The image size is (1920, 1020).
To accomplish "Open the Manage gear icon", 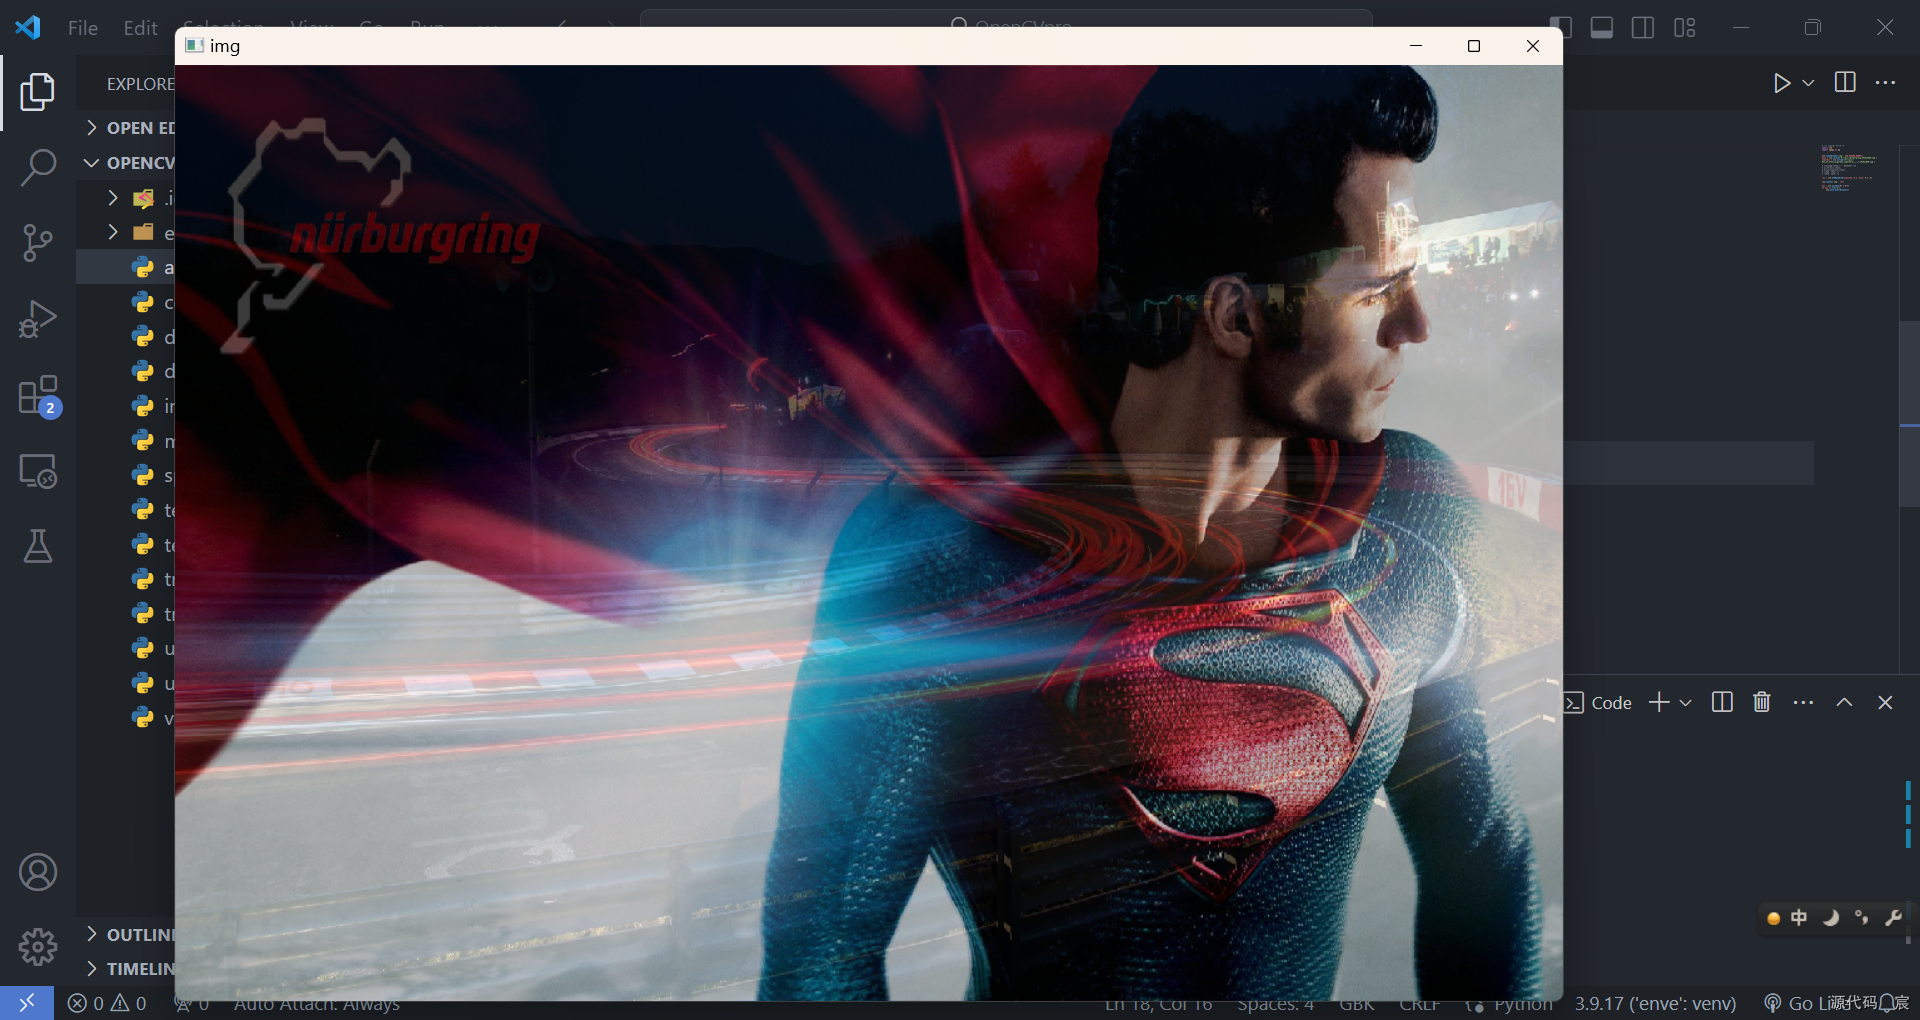I will click(x=38, y=946).
